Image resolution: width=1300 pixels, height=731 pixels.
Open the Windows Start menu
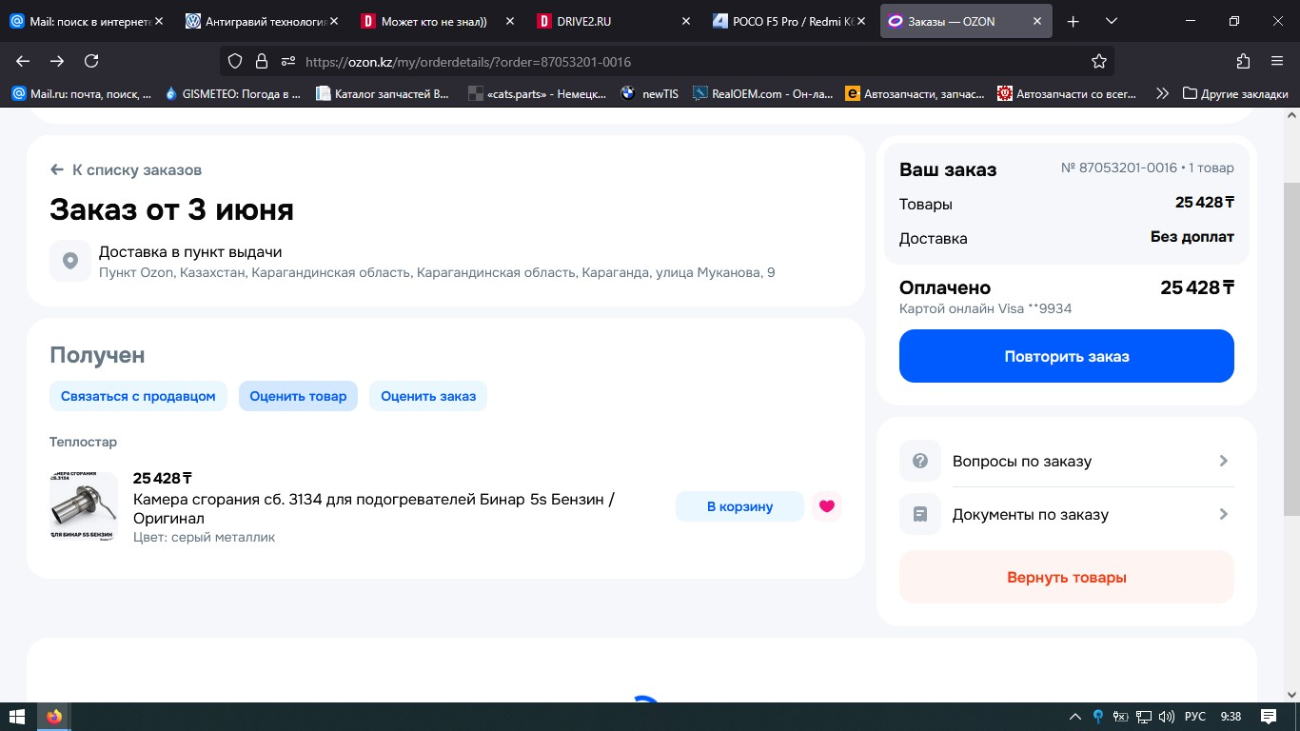(17, 717)
